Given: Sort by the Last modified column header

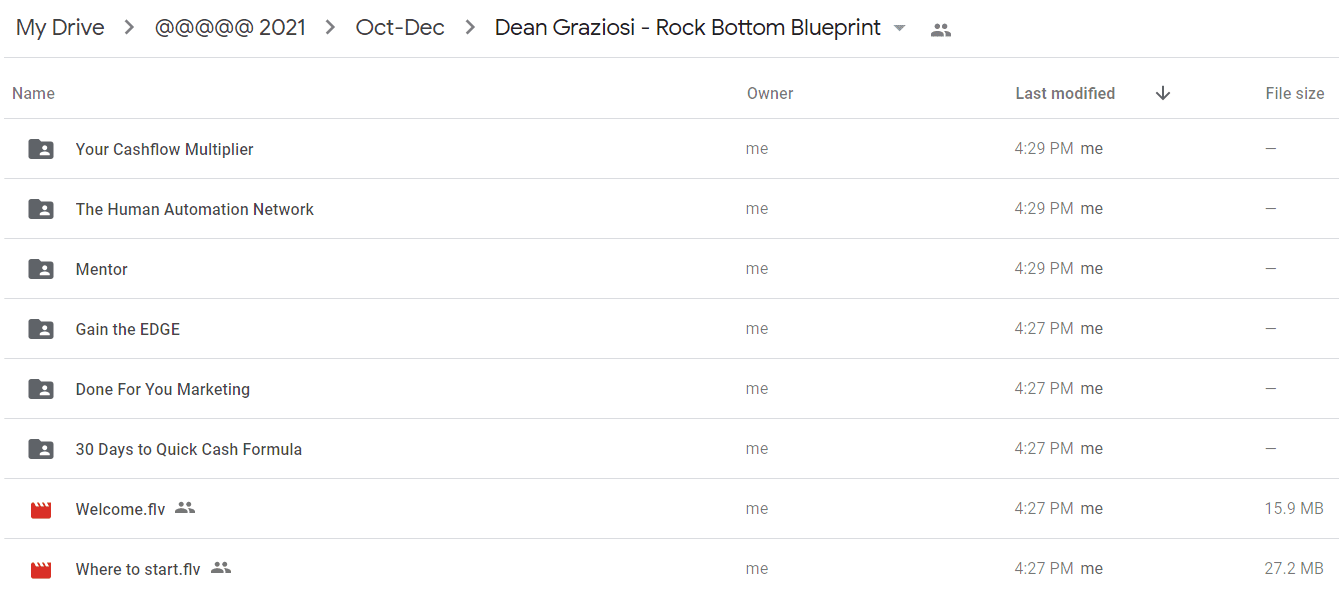Looking at the screenshot, I should pyautogui.click(x=1065, y=93).
